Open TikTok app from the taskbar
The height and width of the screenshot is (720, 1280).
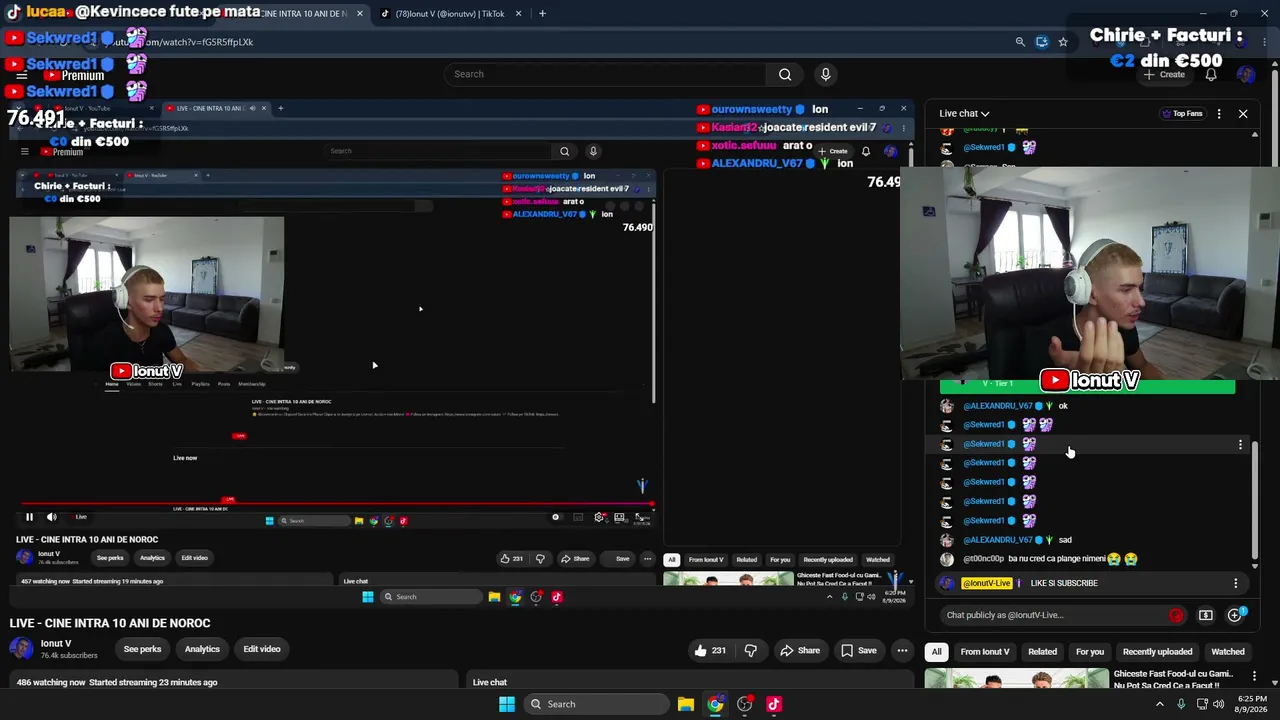click(x=773, y=704)
